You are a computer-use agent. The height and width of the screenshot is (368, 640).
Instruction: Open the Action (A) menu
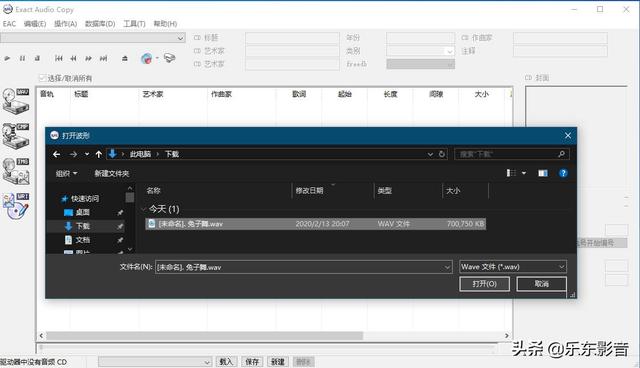point(65,24)
